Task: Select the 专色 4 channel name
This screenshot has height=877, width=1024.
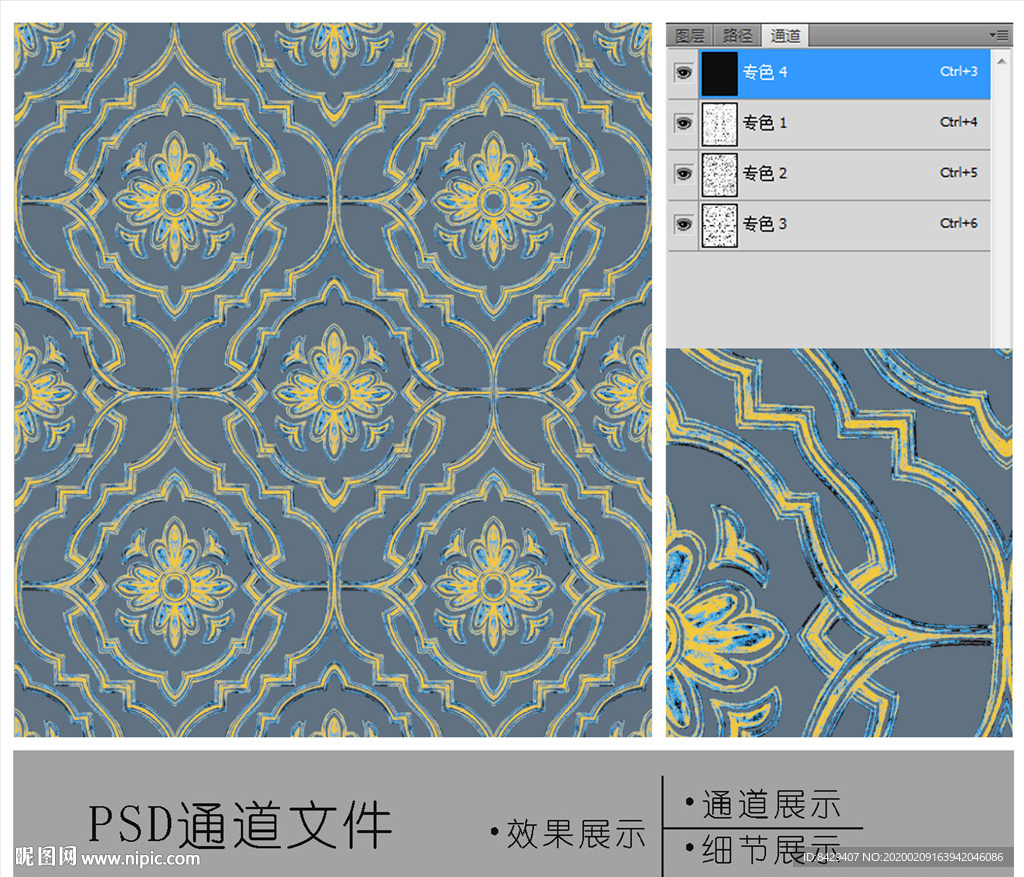Action: [x=765, y=72]
